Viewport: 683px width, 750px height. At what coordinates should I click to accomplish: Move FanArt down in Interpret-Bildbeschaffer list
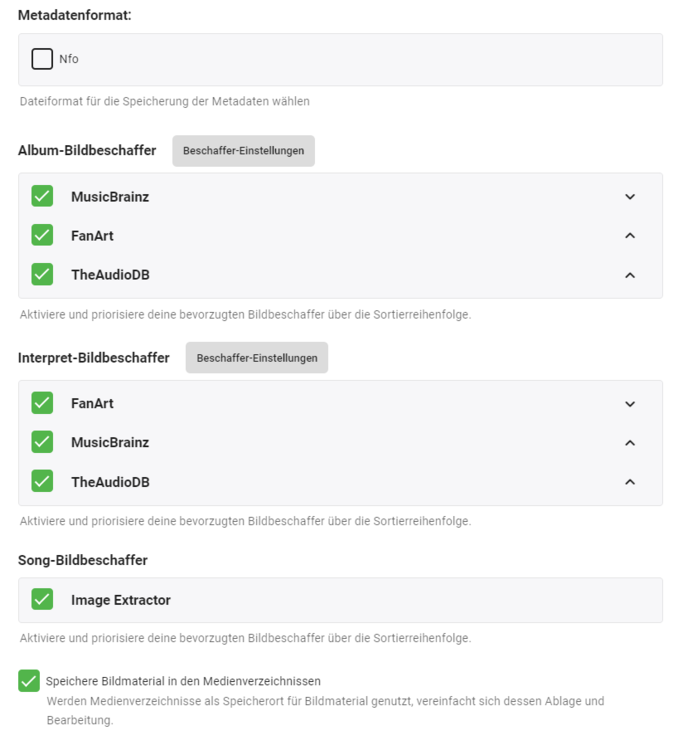(x=630, y=404)
